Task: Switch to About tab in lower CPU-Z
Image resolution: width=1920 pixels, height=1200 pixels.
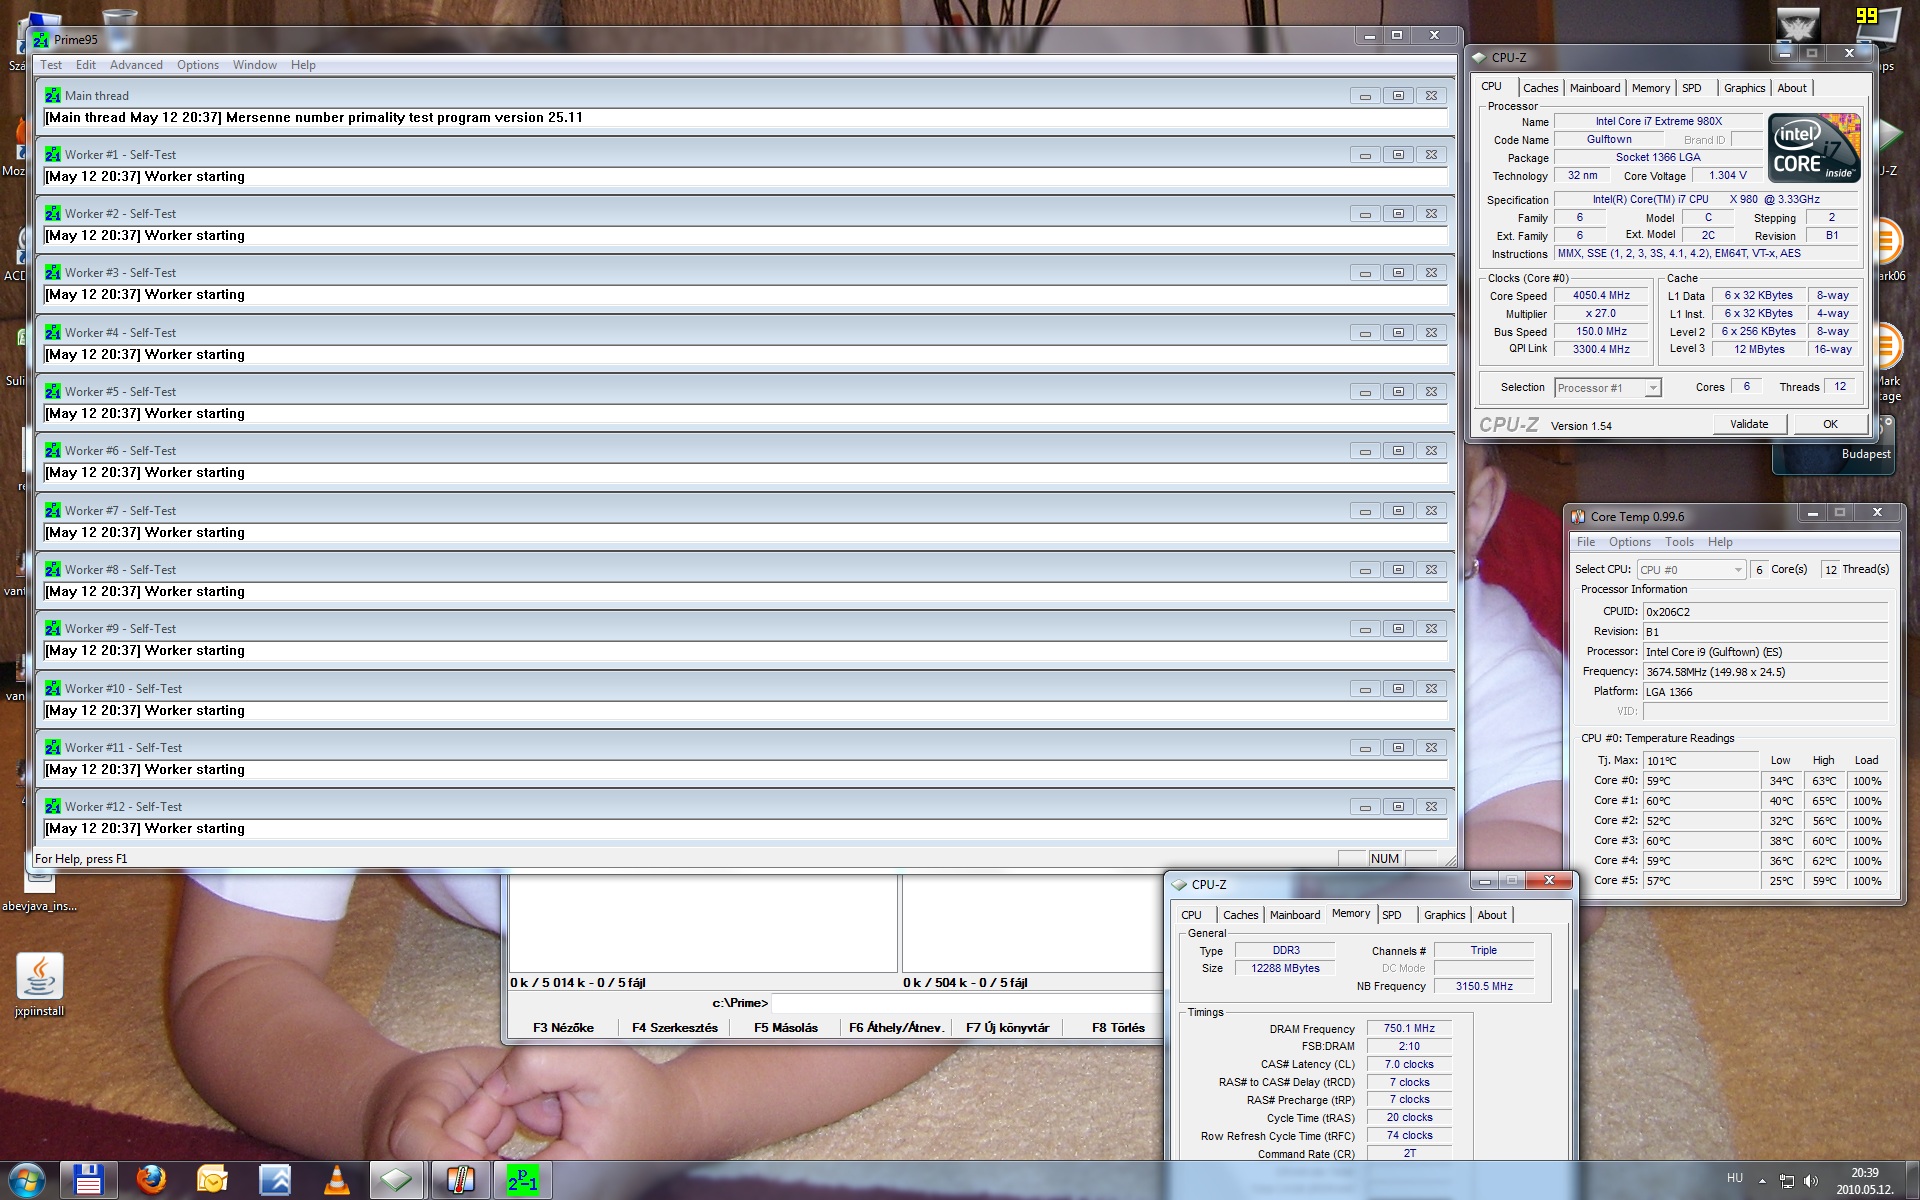Action: tap(1491, 915)
